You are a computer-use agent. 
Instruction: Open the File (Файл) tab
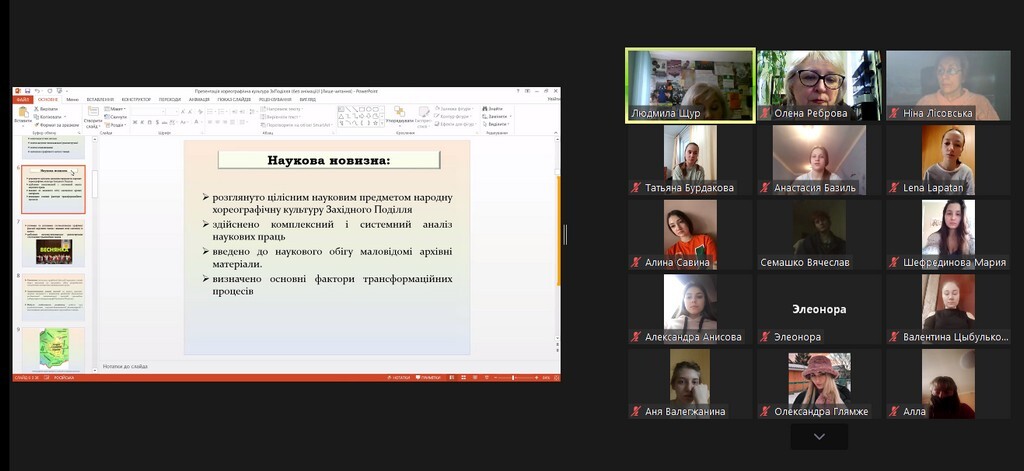tap(22, 99)
